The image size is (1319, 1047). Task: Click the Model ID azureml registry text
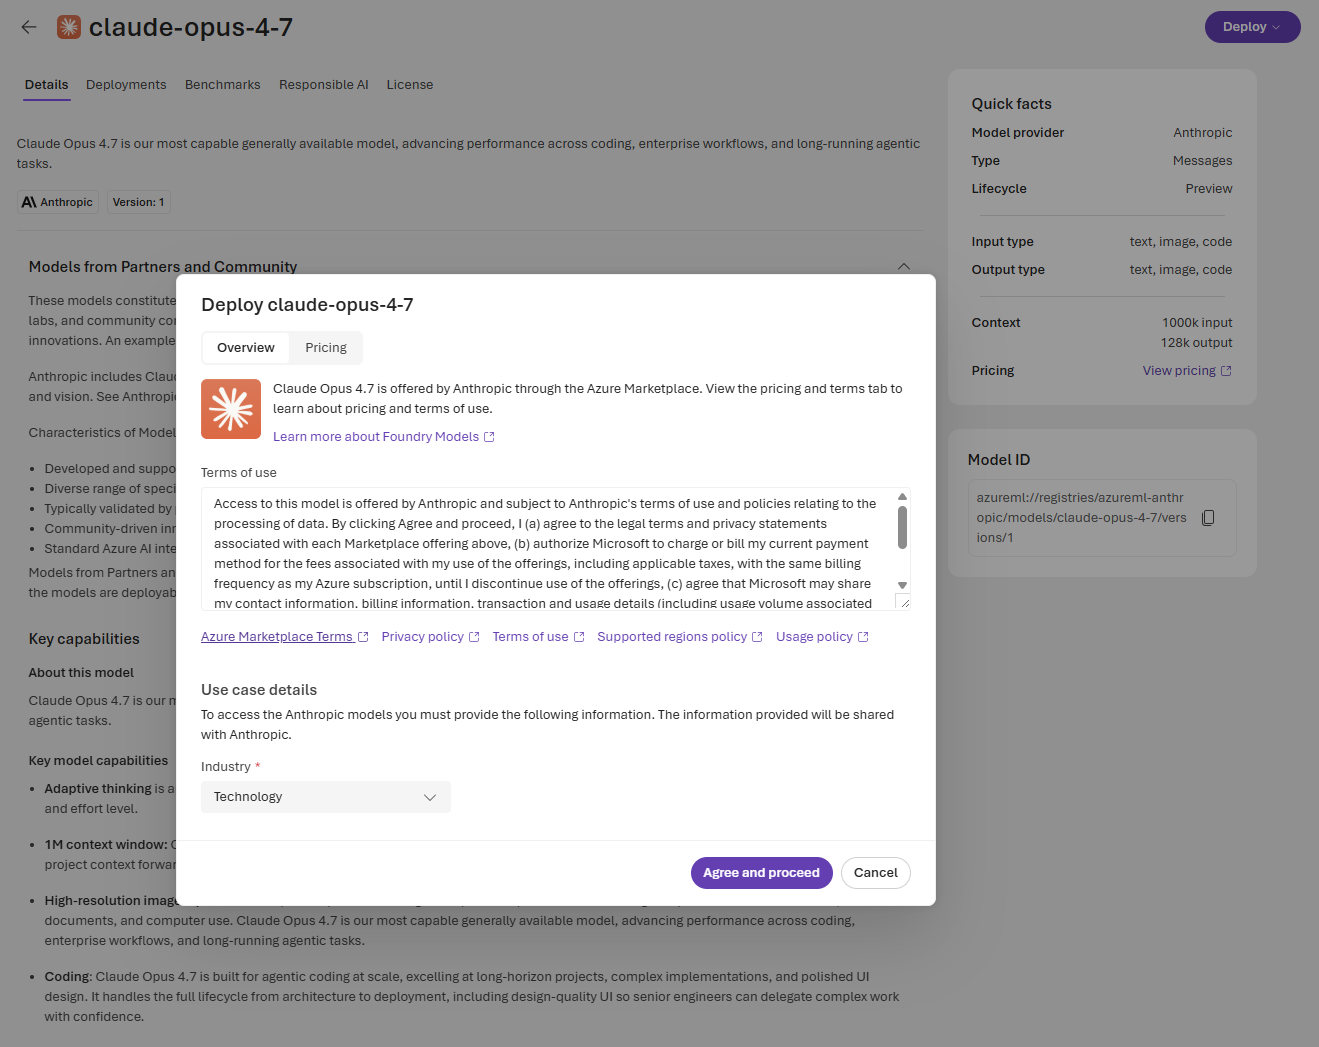click(x=1081, y=518)
